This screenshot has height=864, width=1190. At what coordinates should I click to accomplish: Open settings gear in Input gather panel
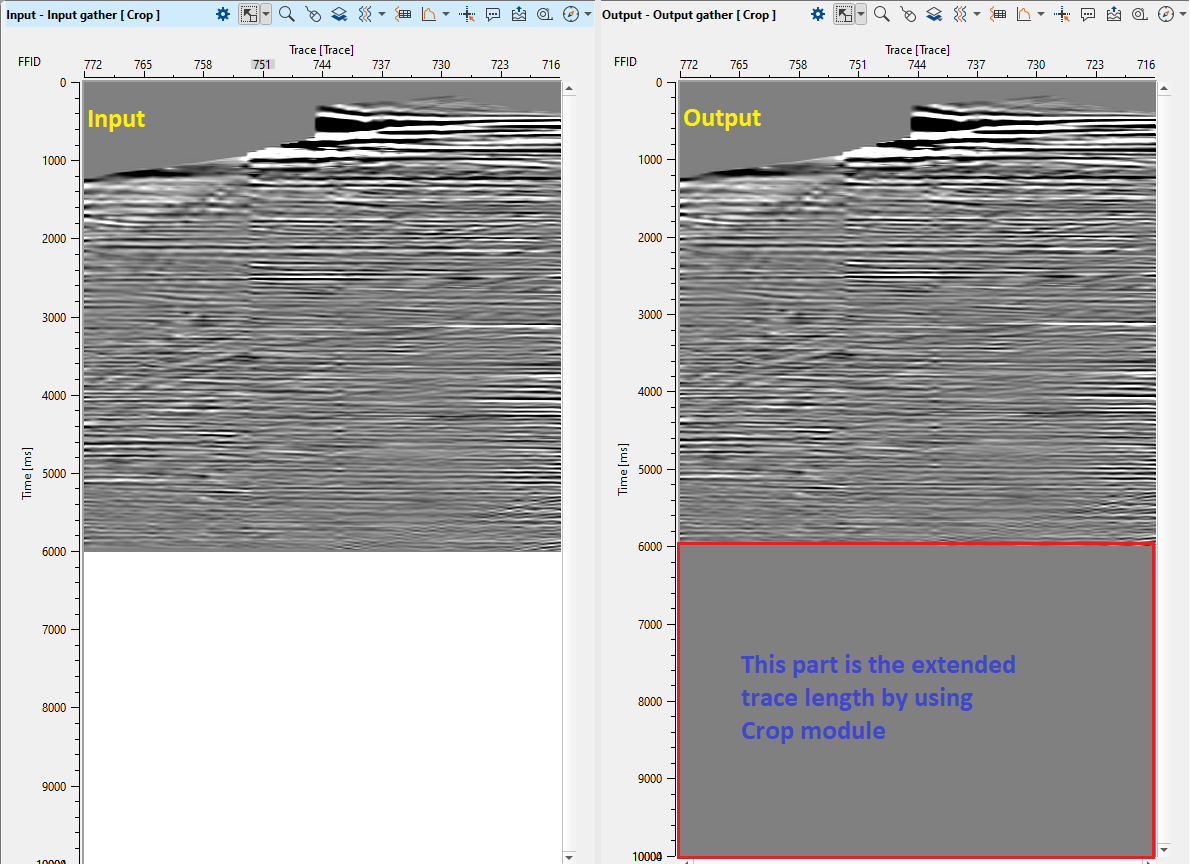(223, 14)
